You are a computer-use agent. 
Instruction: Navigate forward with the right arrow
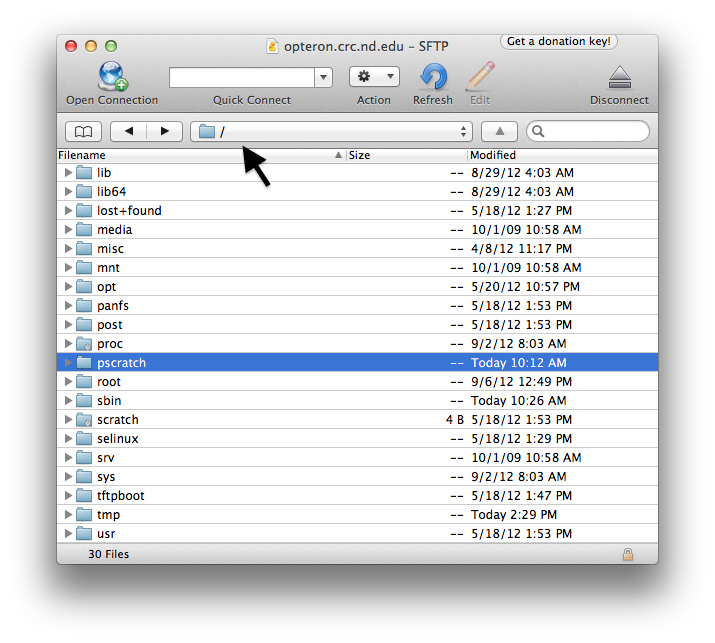(164, 132)
